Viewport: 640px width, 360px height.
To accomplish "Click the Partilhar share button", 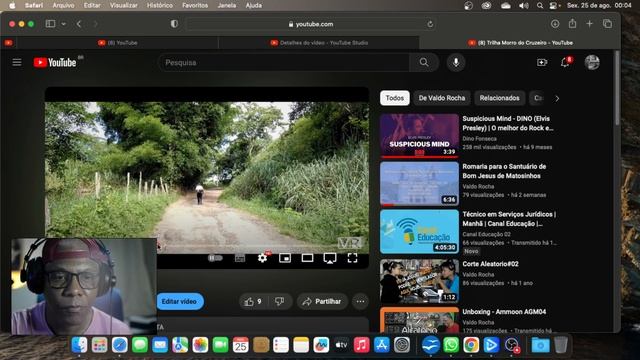I will [322, 302].
